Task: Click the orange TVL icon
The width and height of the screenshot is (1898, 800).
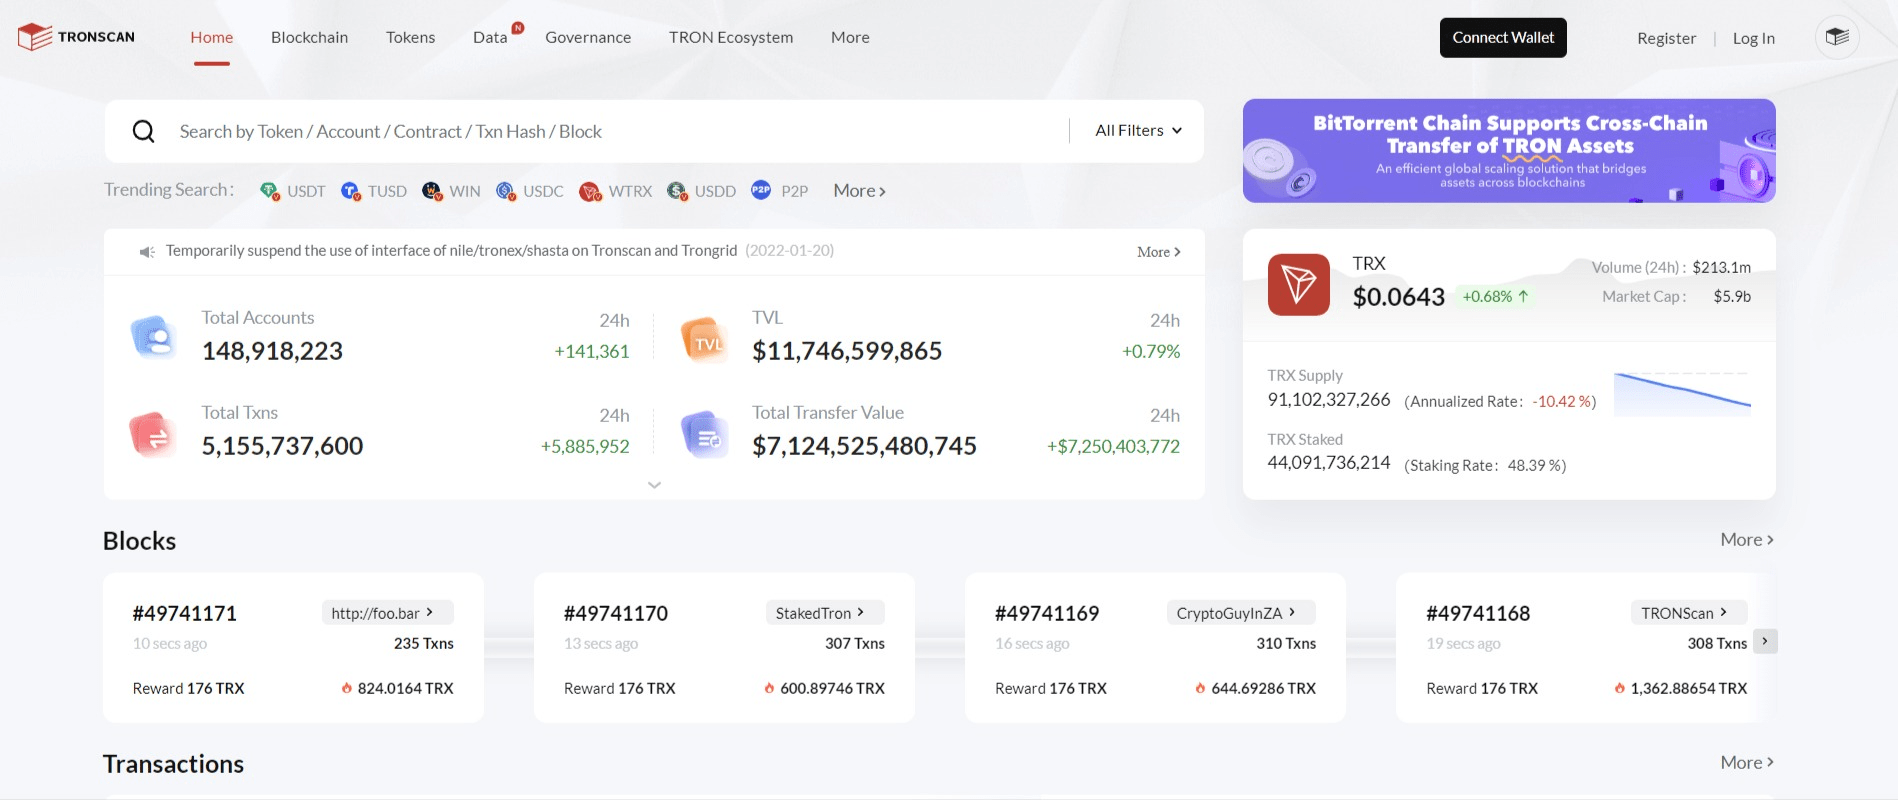Action: tap(705, 339)
